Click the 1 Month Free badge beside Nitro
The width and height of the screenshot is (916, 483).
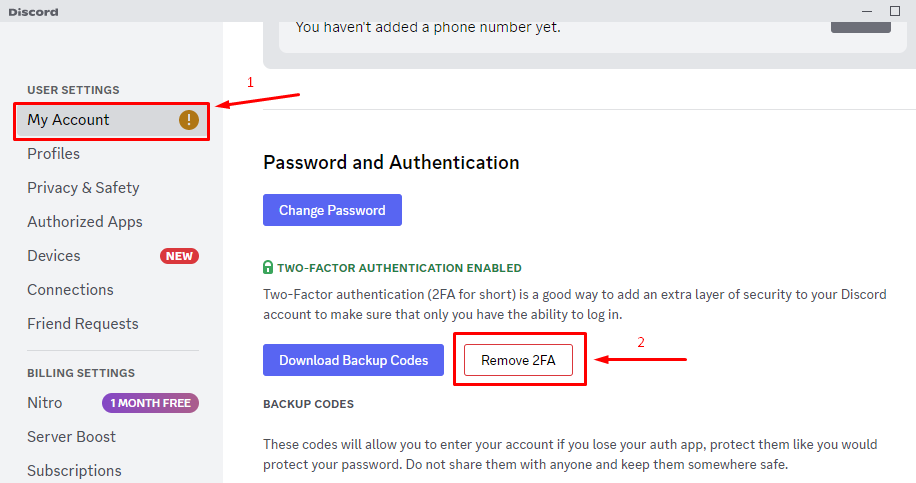[151, 403]
